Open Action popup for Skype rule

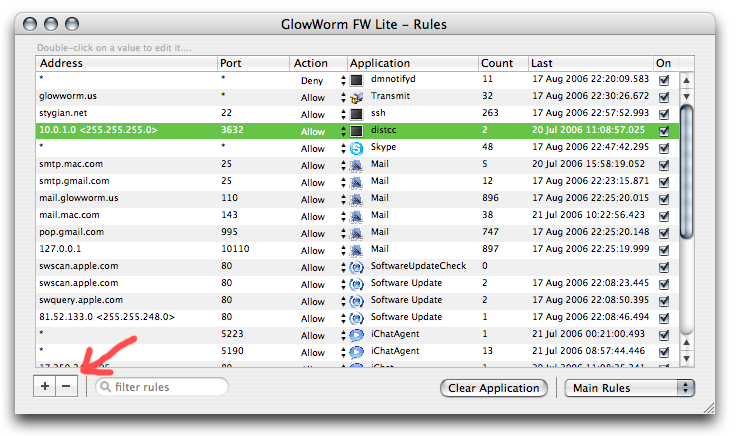(343, 148)
